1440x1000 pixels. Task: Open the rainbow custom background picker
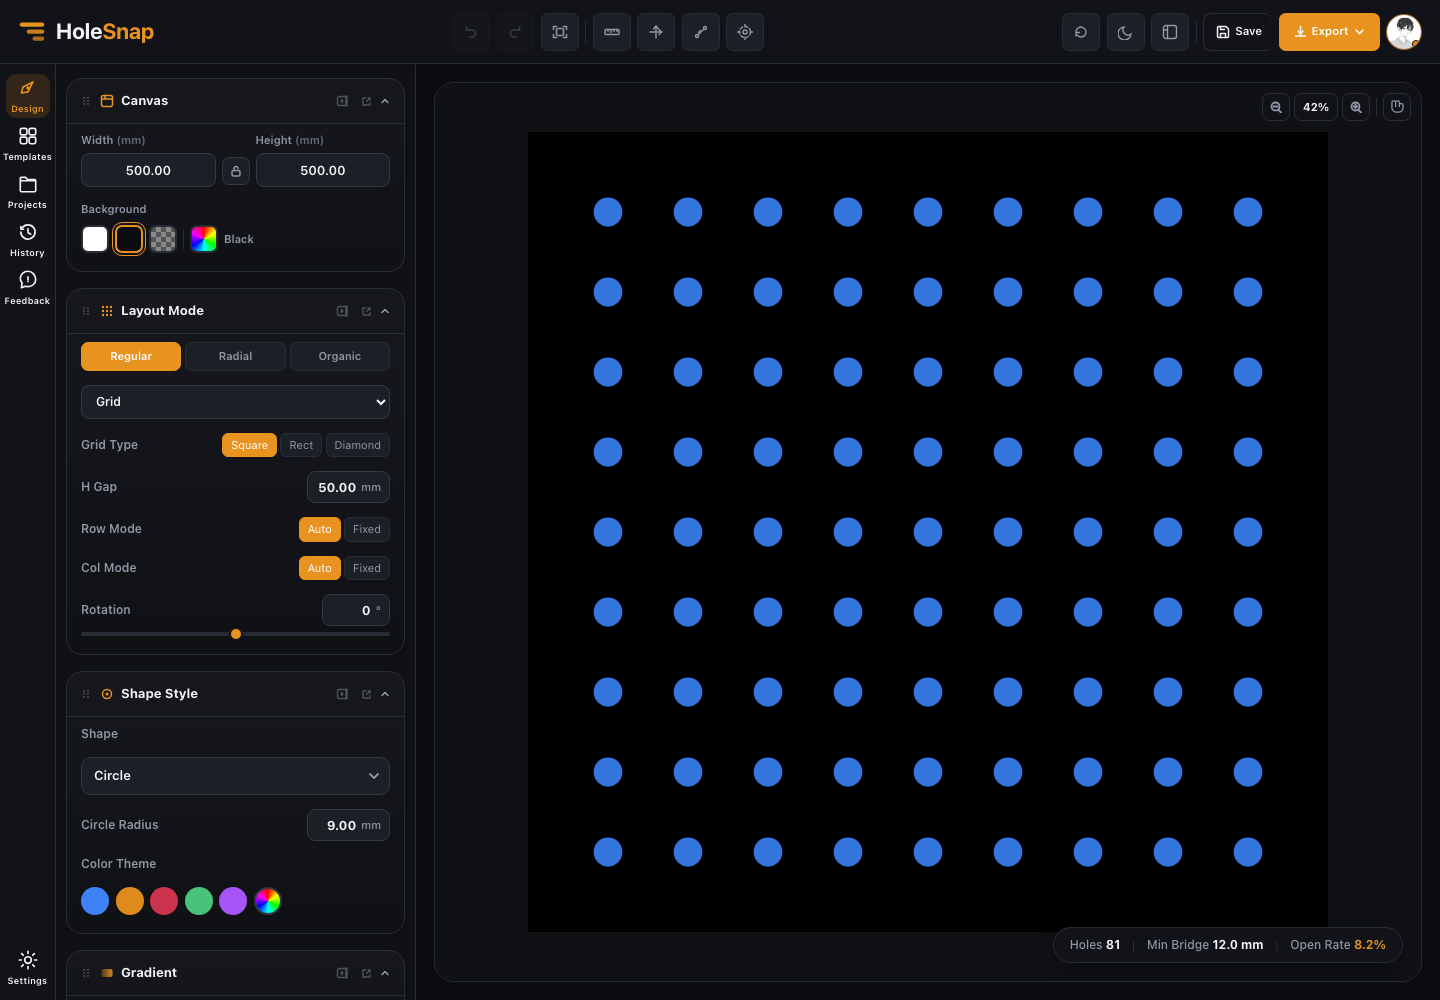tap(204, 239)
